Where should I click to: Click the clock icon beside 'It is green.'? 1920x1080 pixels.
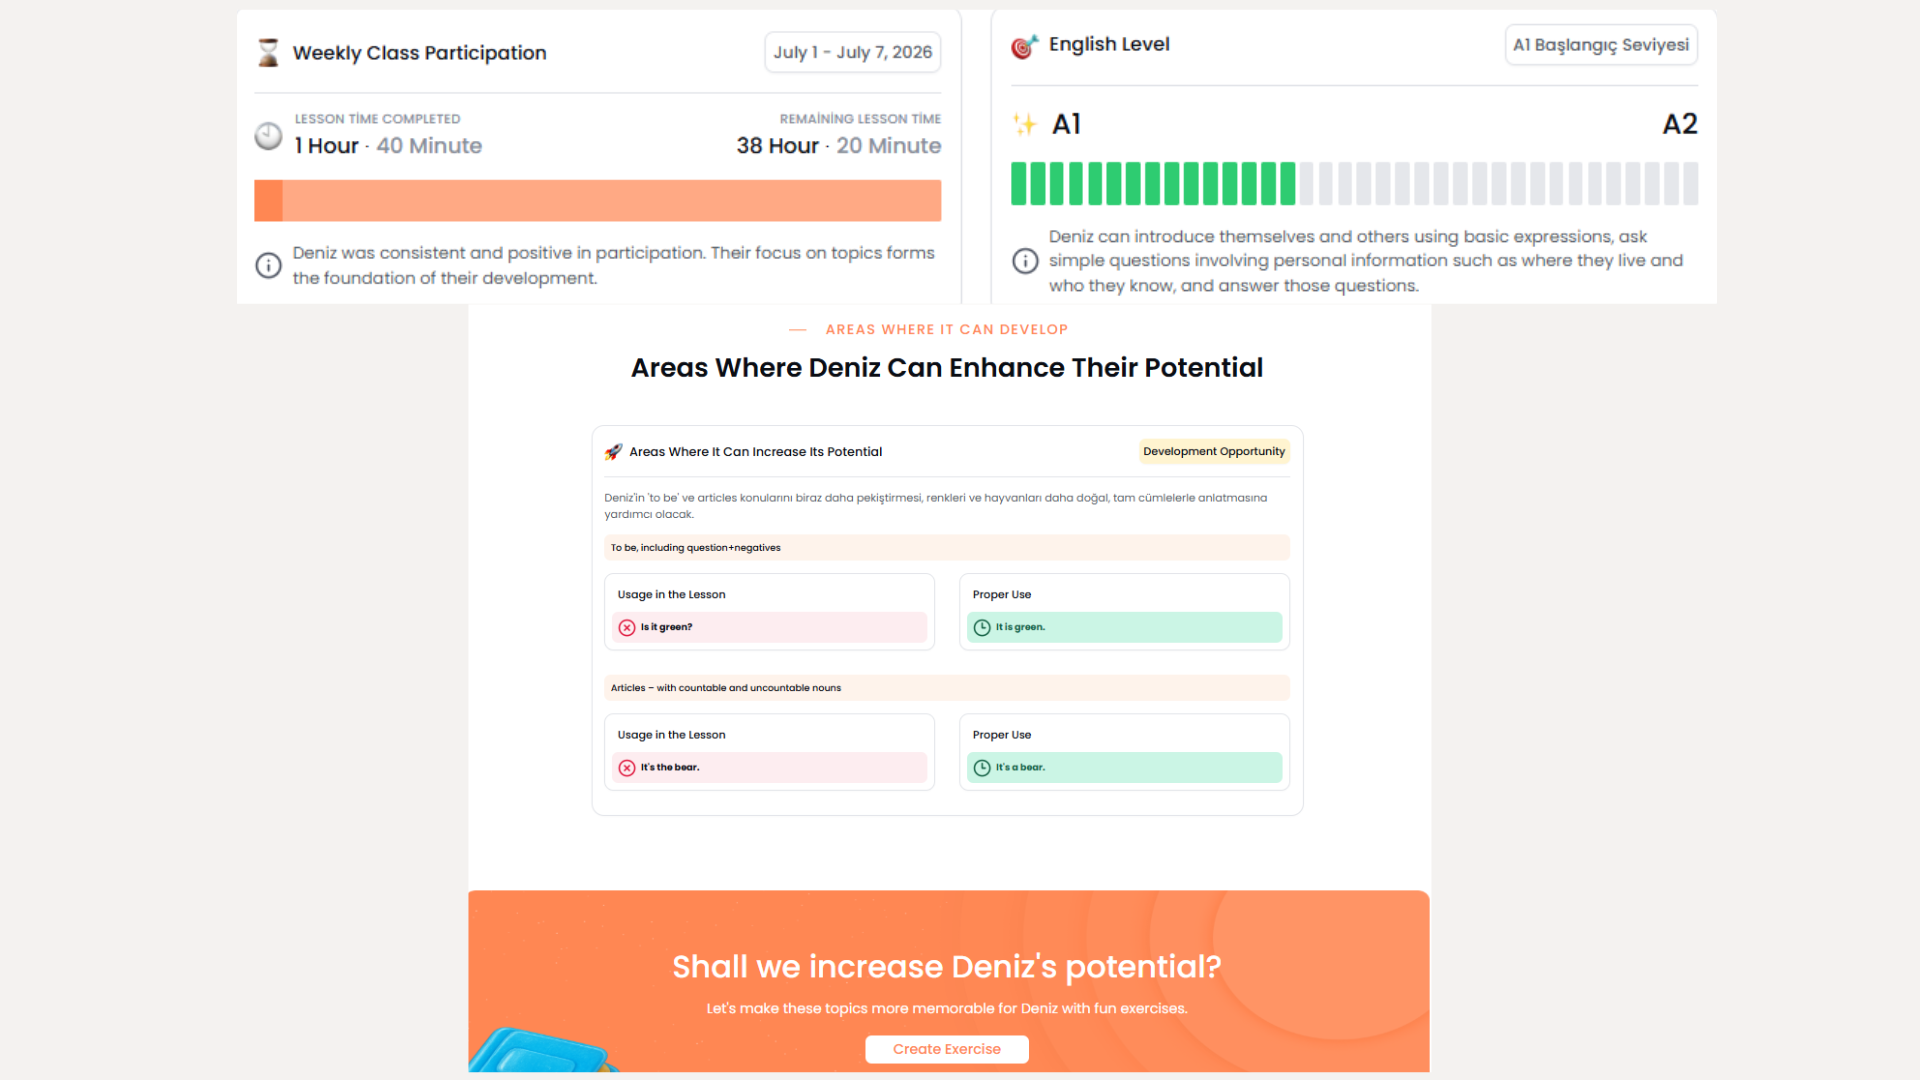coord(982,628)
